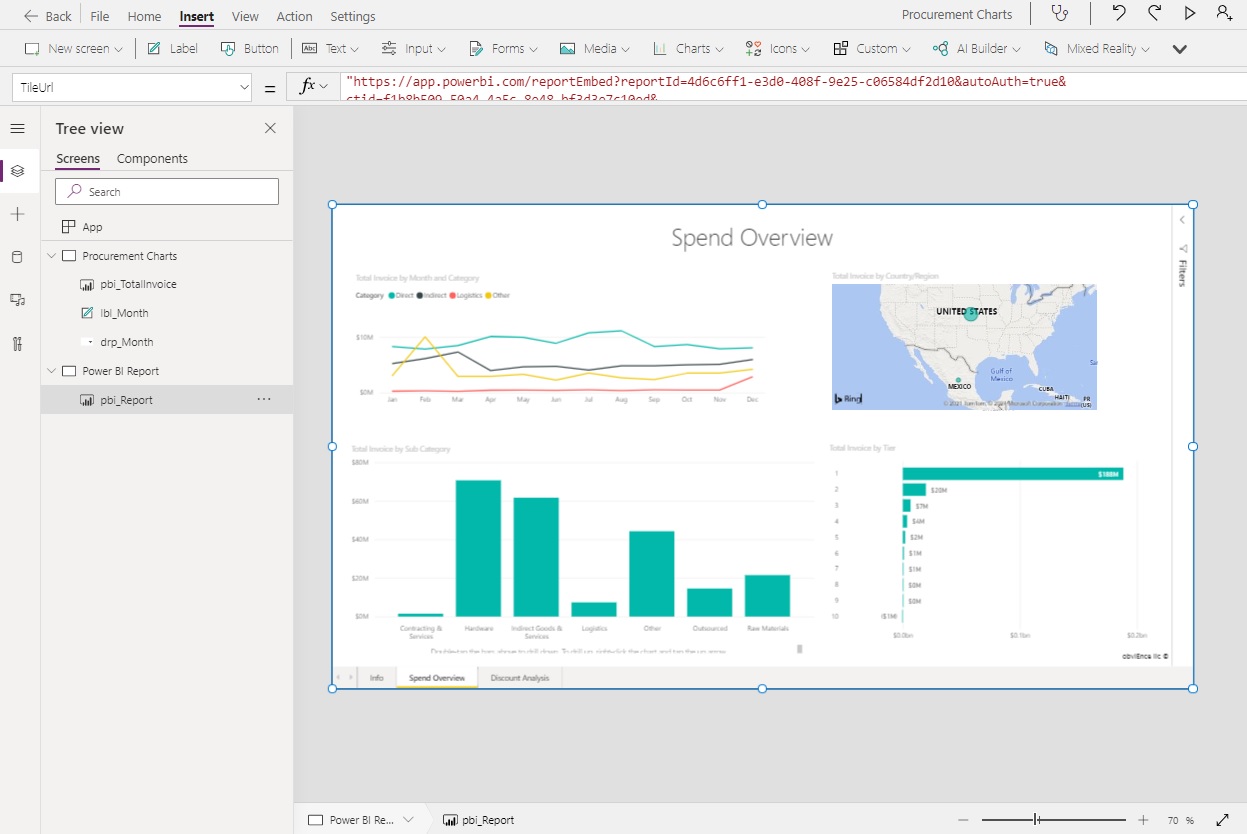Redo the last change
This screenshot has height=834, width=1247.
pos(1153,14)
